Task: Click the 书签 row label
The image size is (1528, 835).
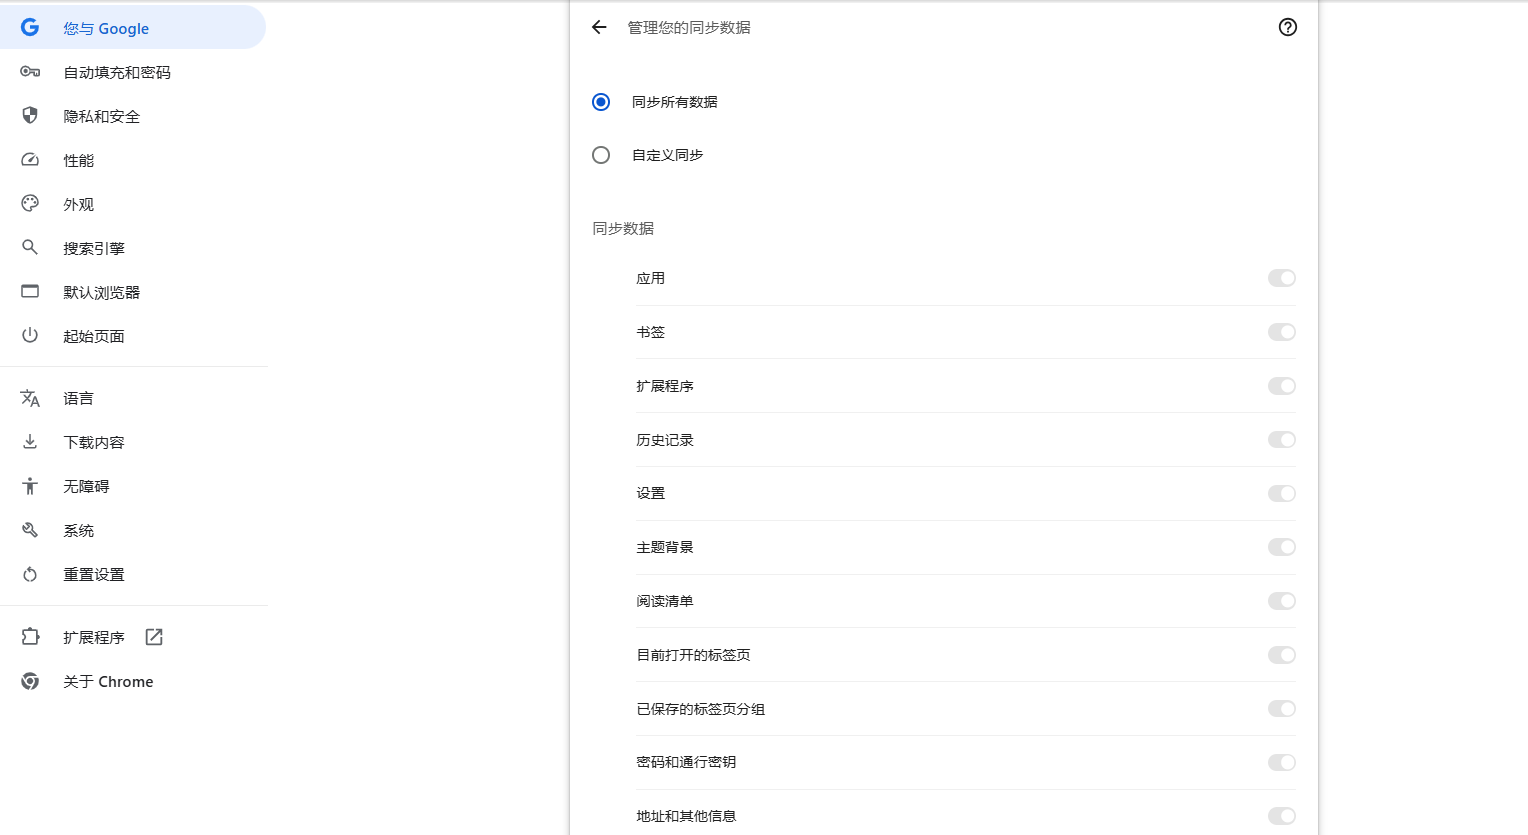Action: click(651, 332)
